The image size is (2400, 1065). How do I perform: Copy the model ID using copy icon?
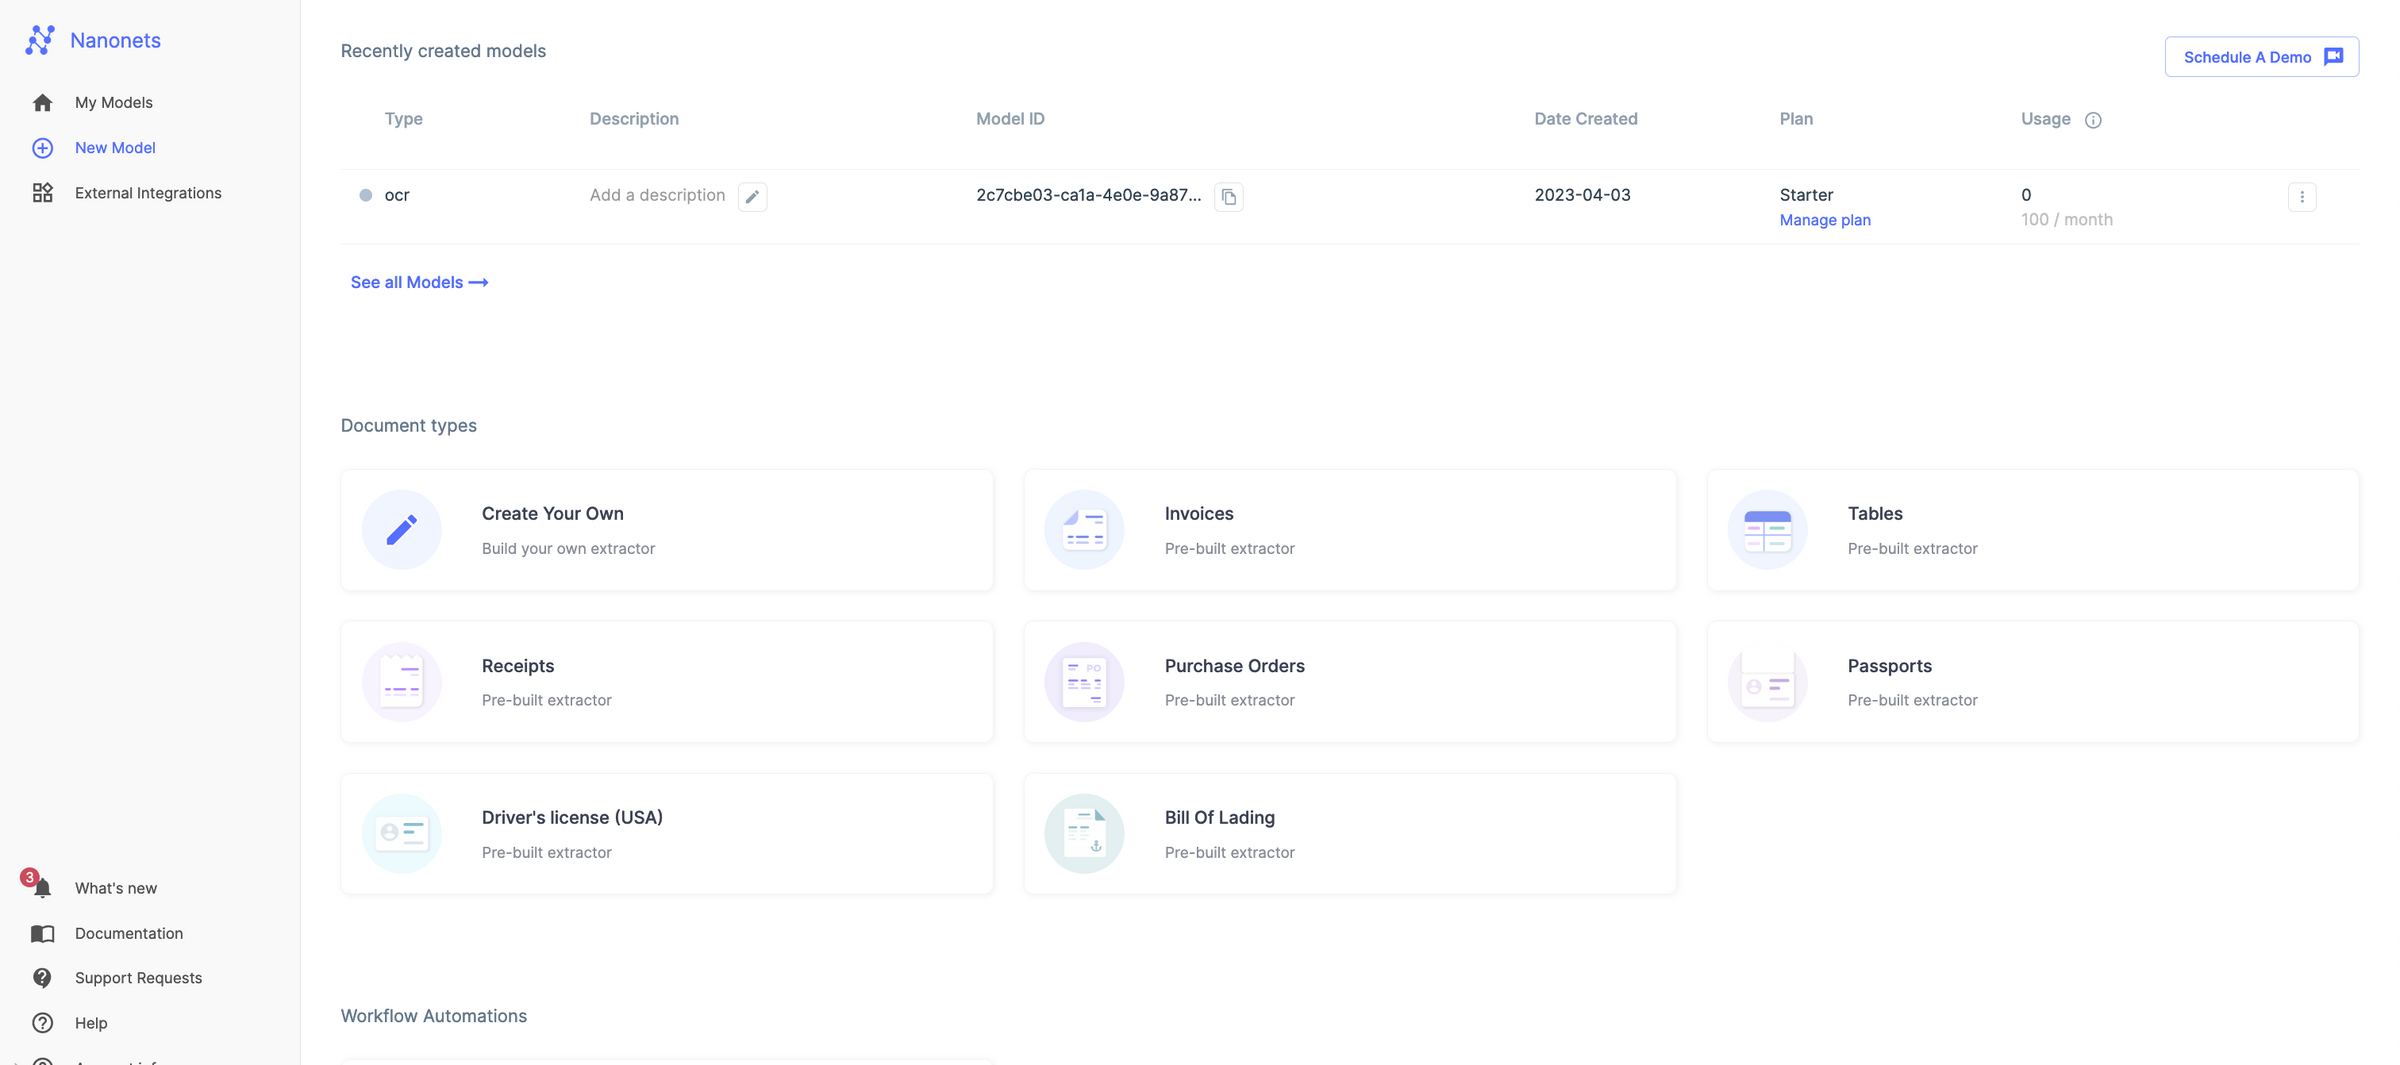[x=1229, y=196]
